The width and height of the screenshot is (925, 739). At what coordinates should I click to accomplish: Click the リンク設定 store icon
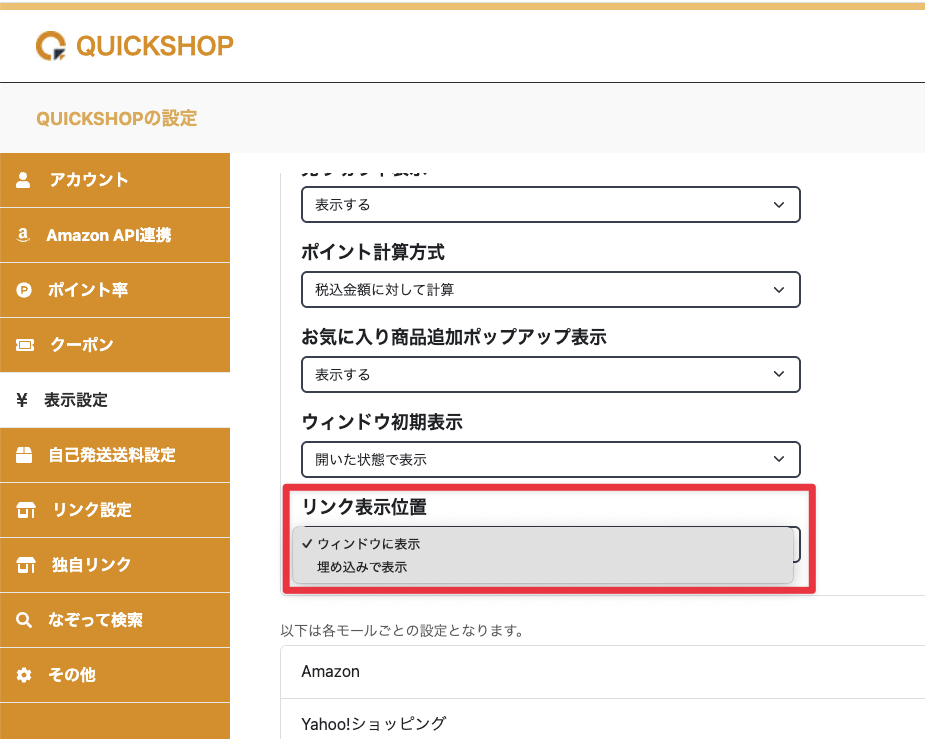pos(25,510)
